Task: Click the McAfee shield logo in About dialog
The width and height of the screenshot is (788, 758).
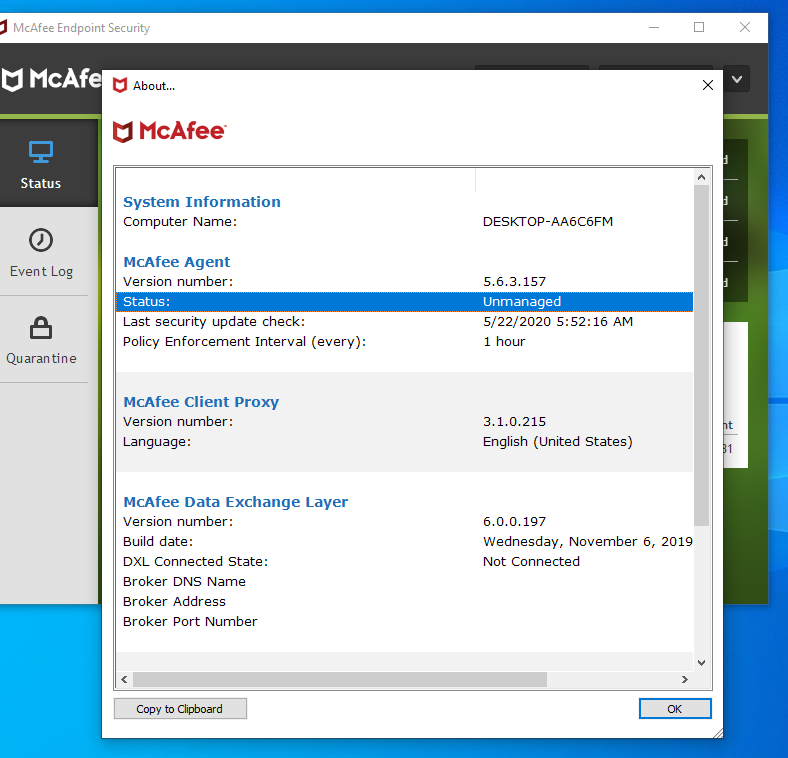Action: tap(123, 132)
